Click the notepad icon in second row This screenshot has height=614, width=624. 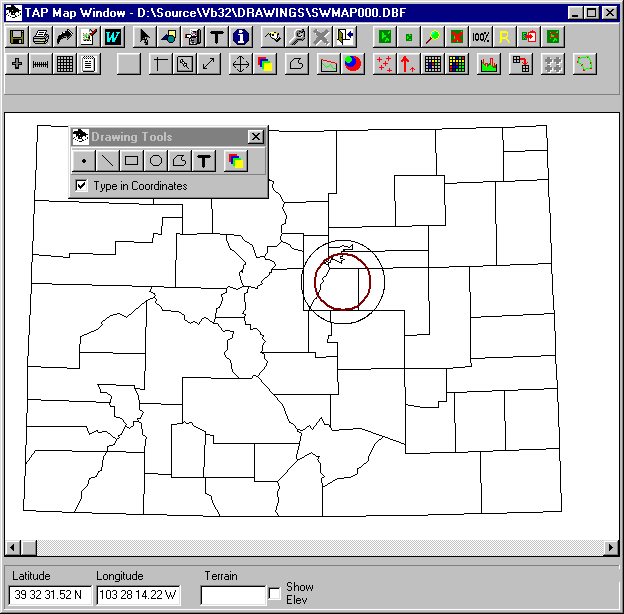[x=89, y=64]
